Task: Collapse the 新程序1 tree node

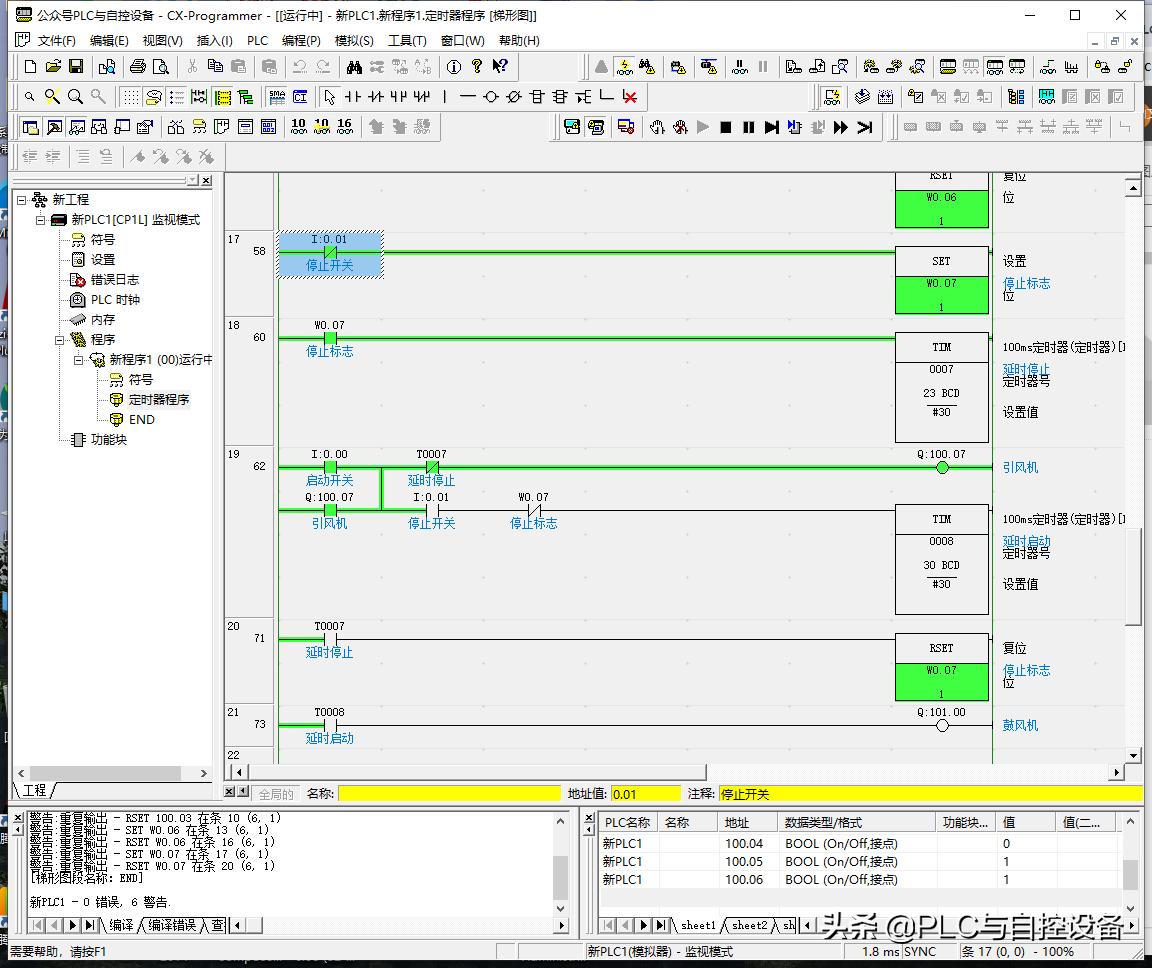Action: (79, 359)
